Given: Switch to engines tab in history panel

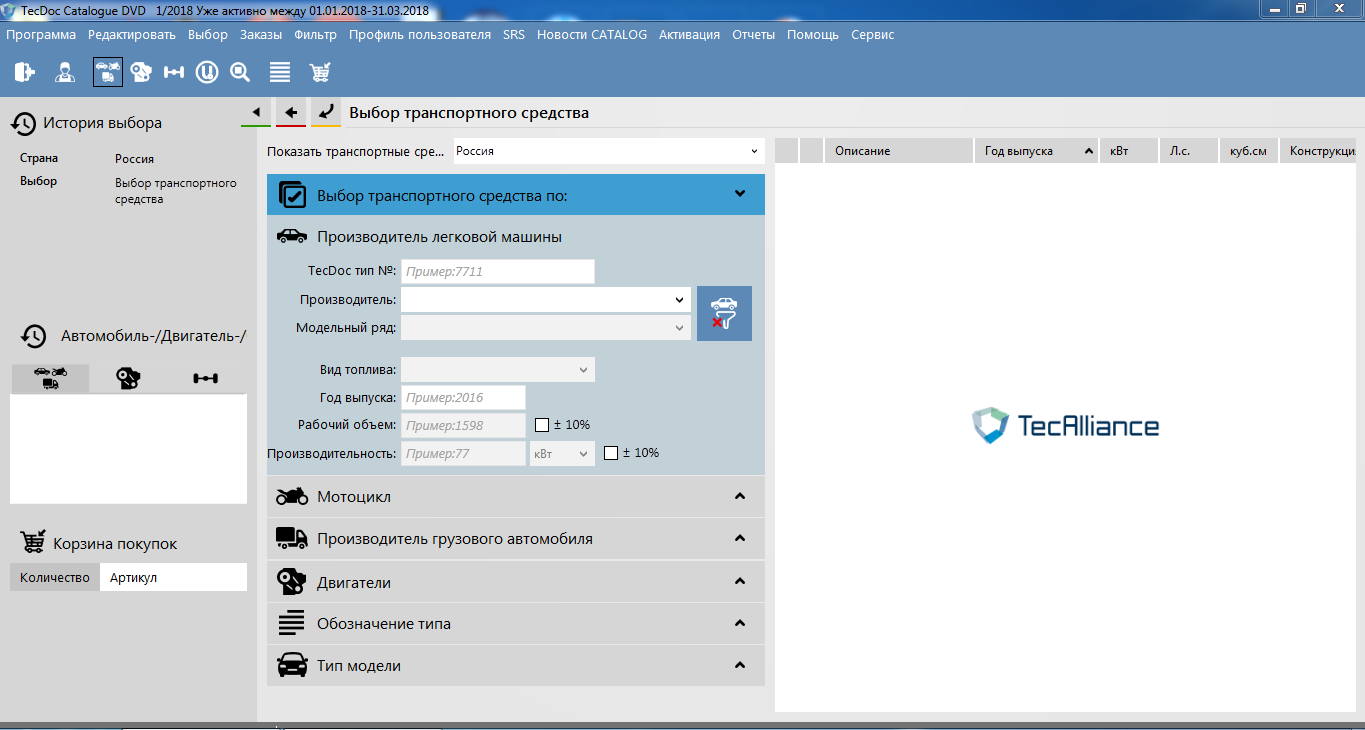Looking at the screenshot, I should click(128, 378).
